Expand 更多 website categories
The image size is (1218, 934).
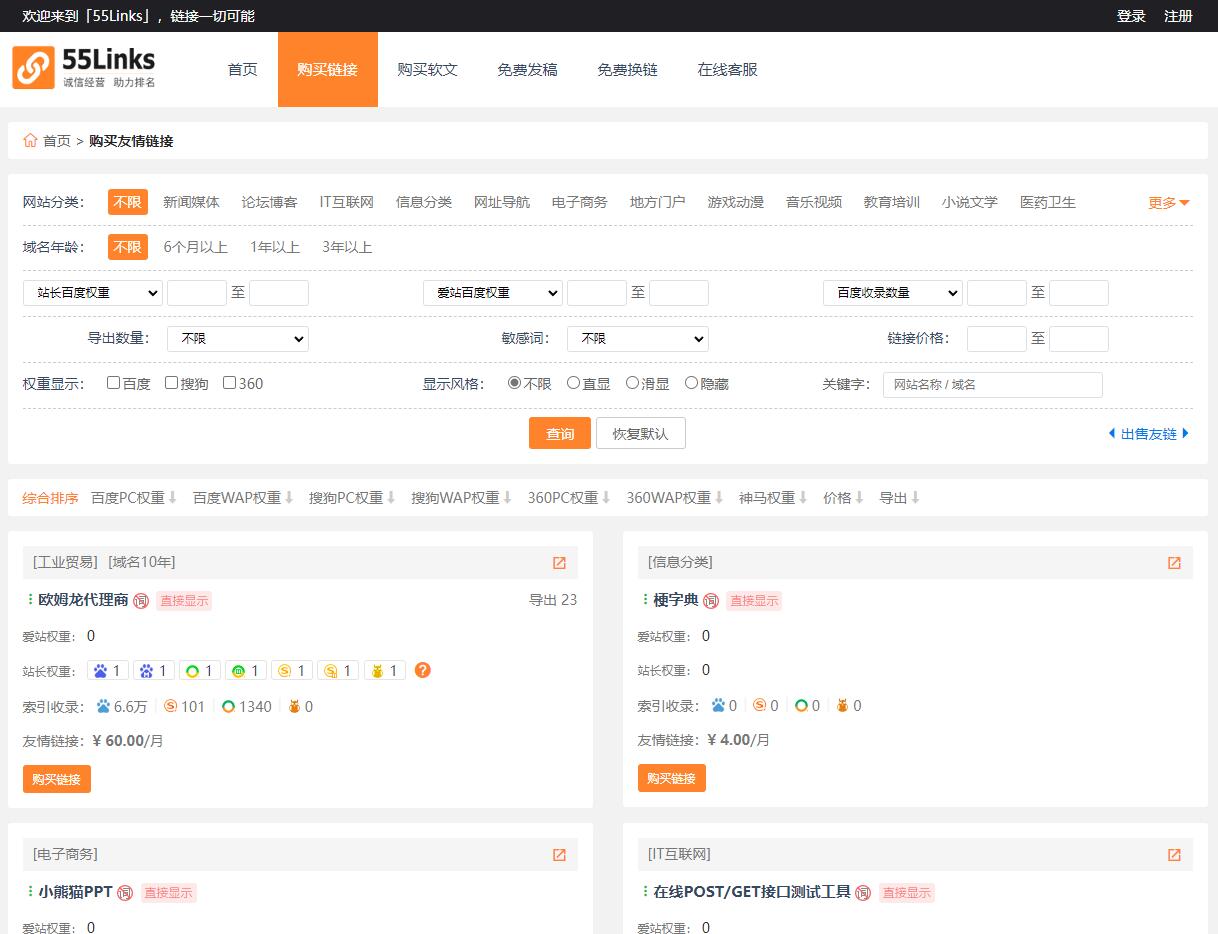point(1168,203)
